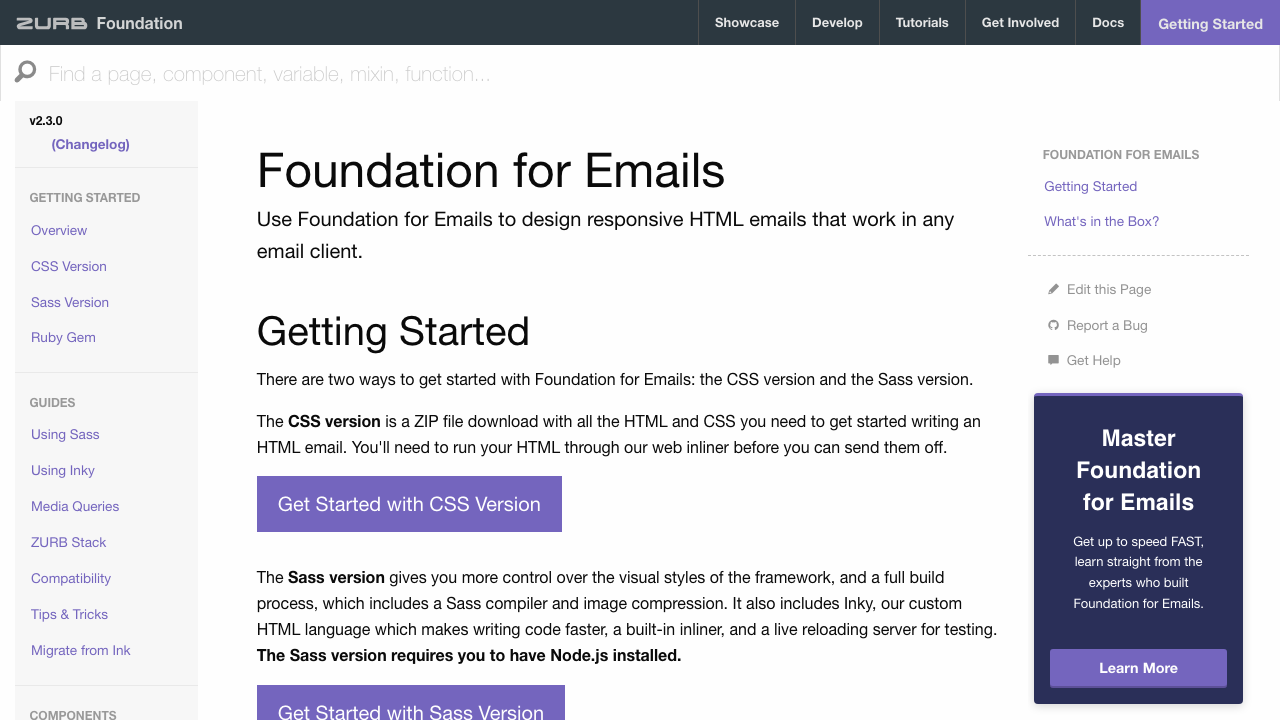Click the search magnifying glass icon

24,72
